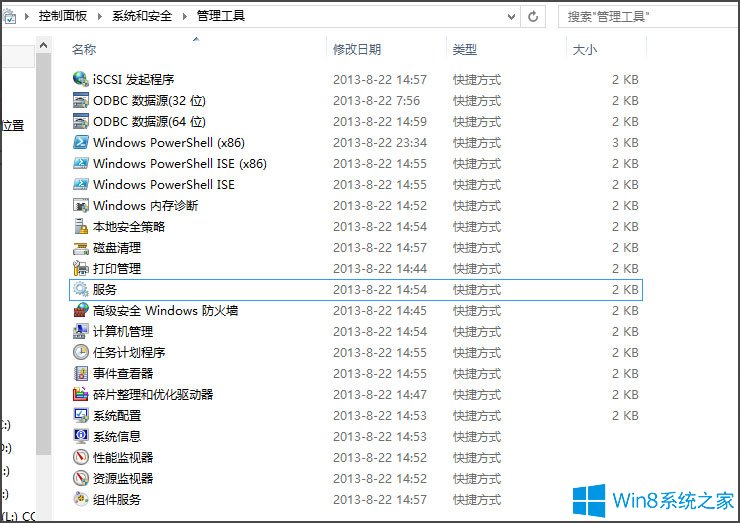This screenshot has width=740, height=523.
Task: Select the 系统配置 icon
Action: [x=81, y=415]
